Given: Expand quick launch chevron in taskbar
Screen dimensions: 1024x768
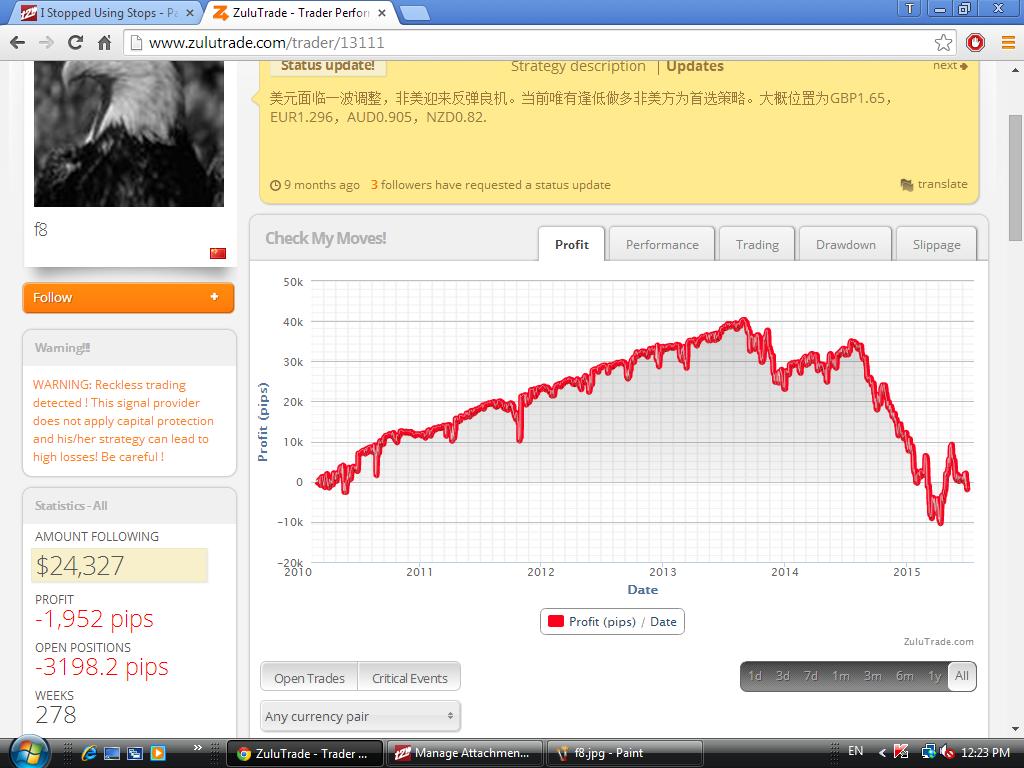Looking at the screenshot, I should [197, 748].
